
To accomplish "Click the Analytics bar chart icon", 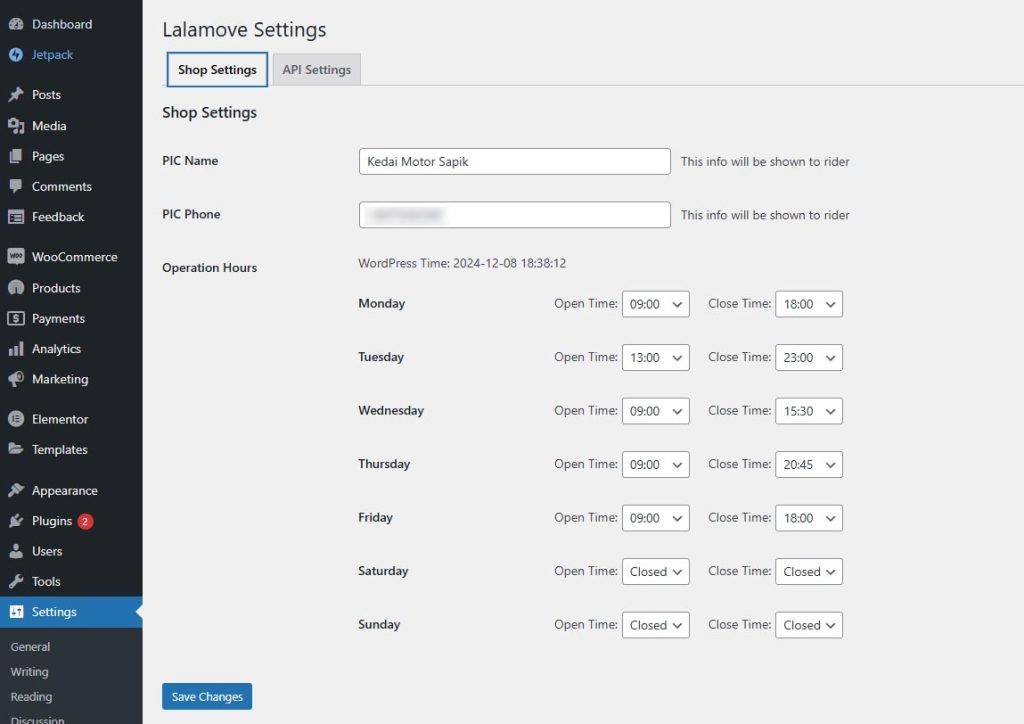I will click(16, 349).
